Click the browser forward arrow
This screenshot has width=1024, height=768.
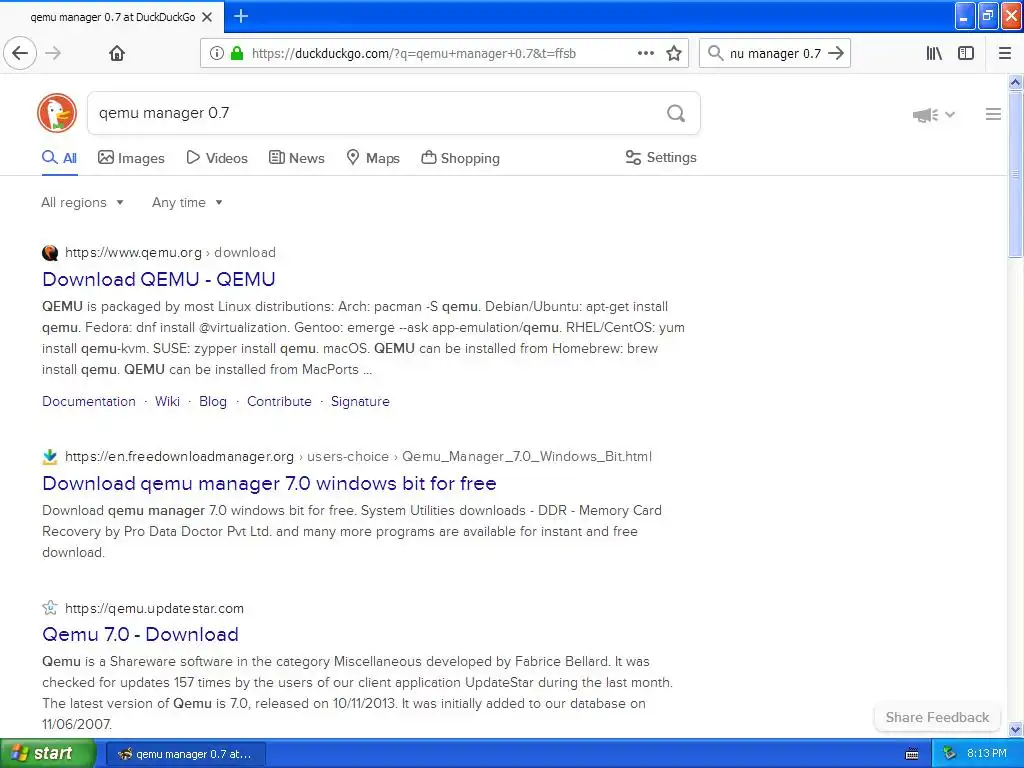(54, 53)
